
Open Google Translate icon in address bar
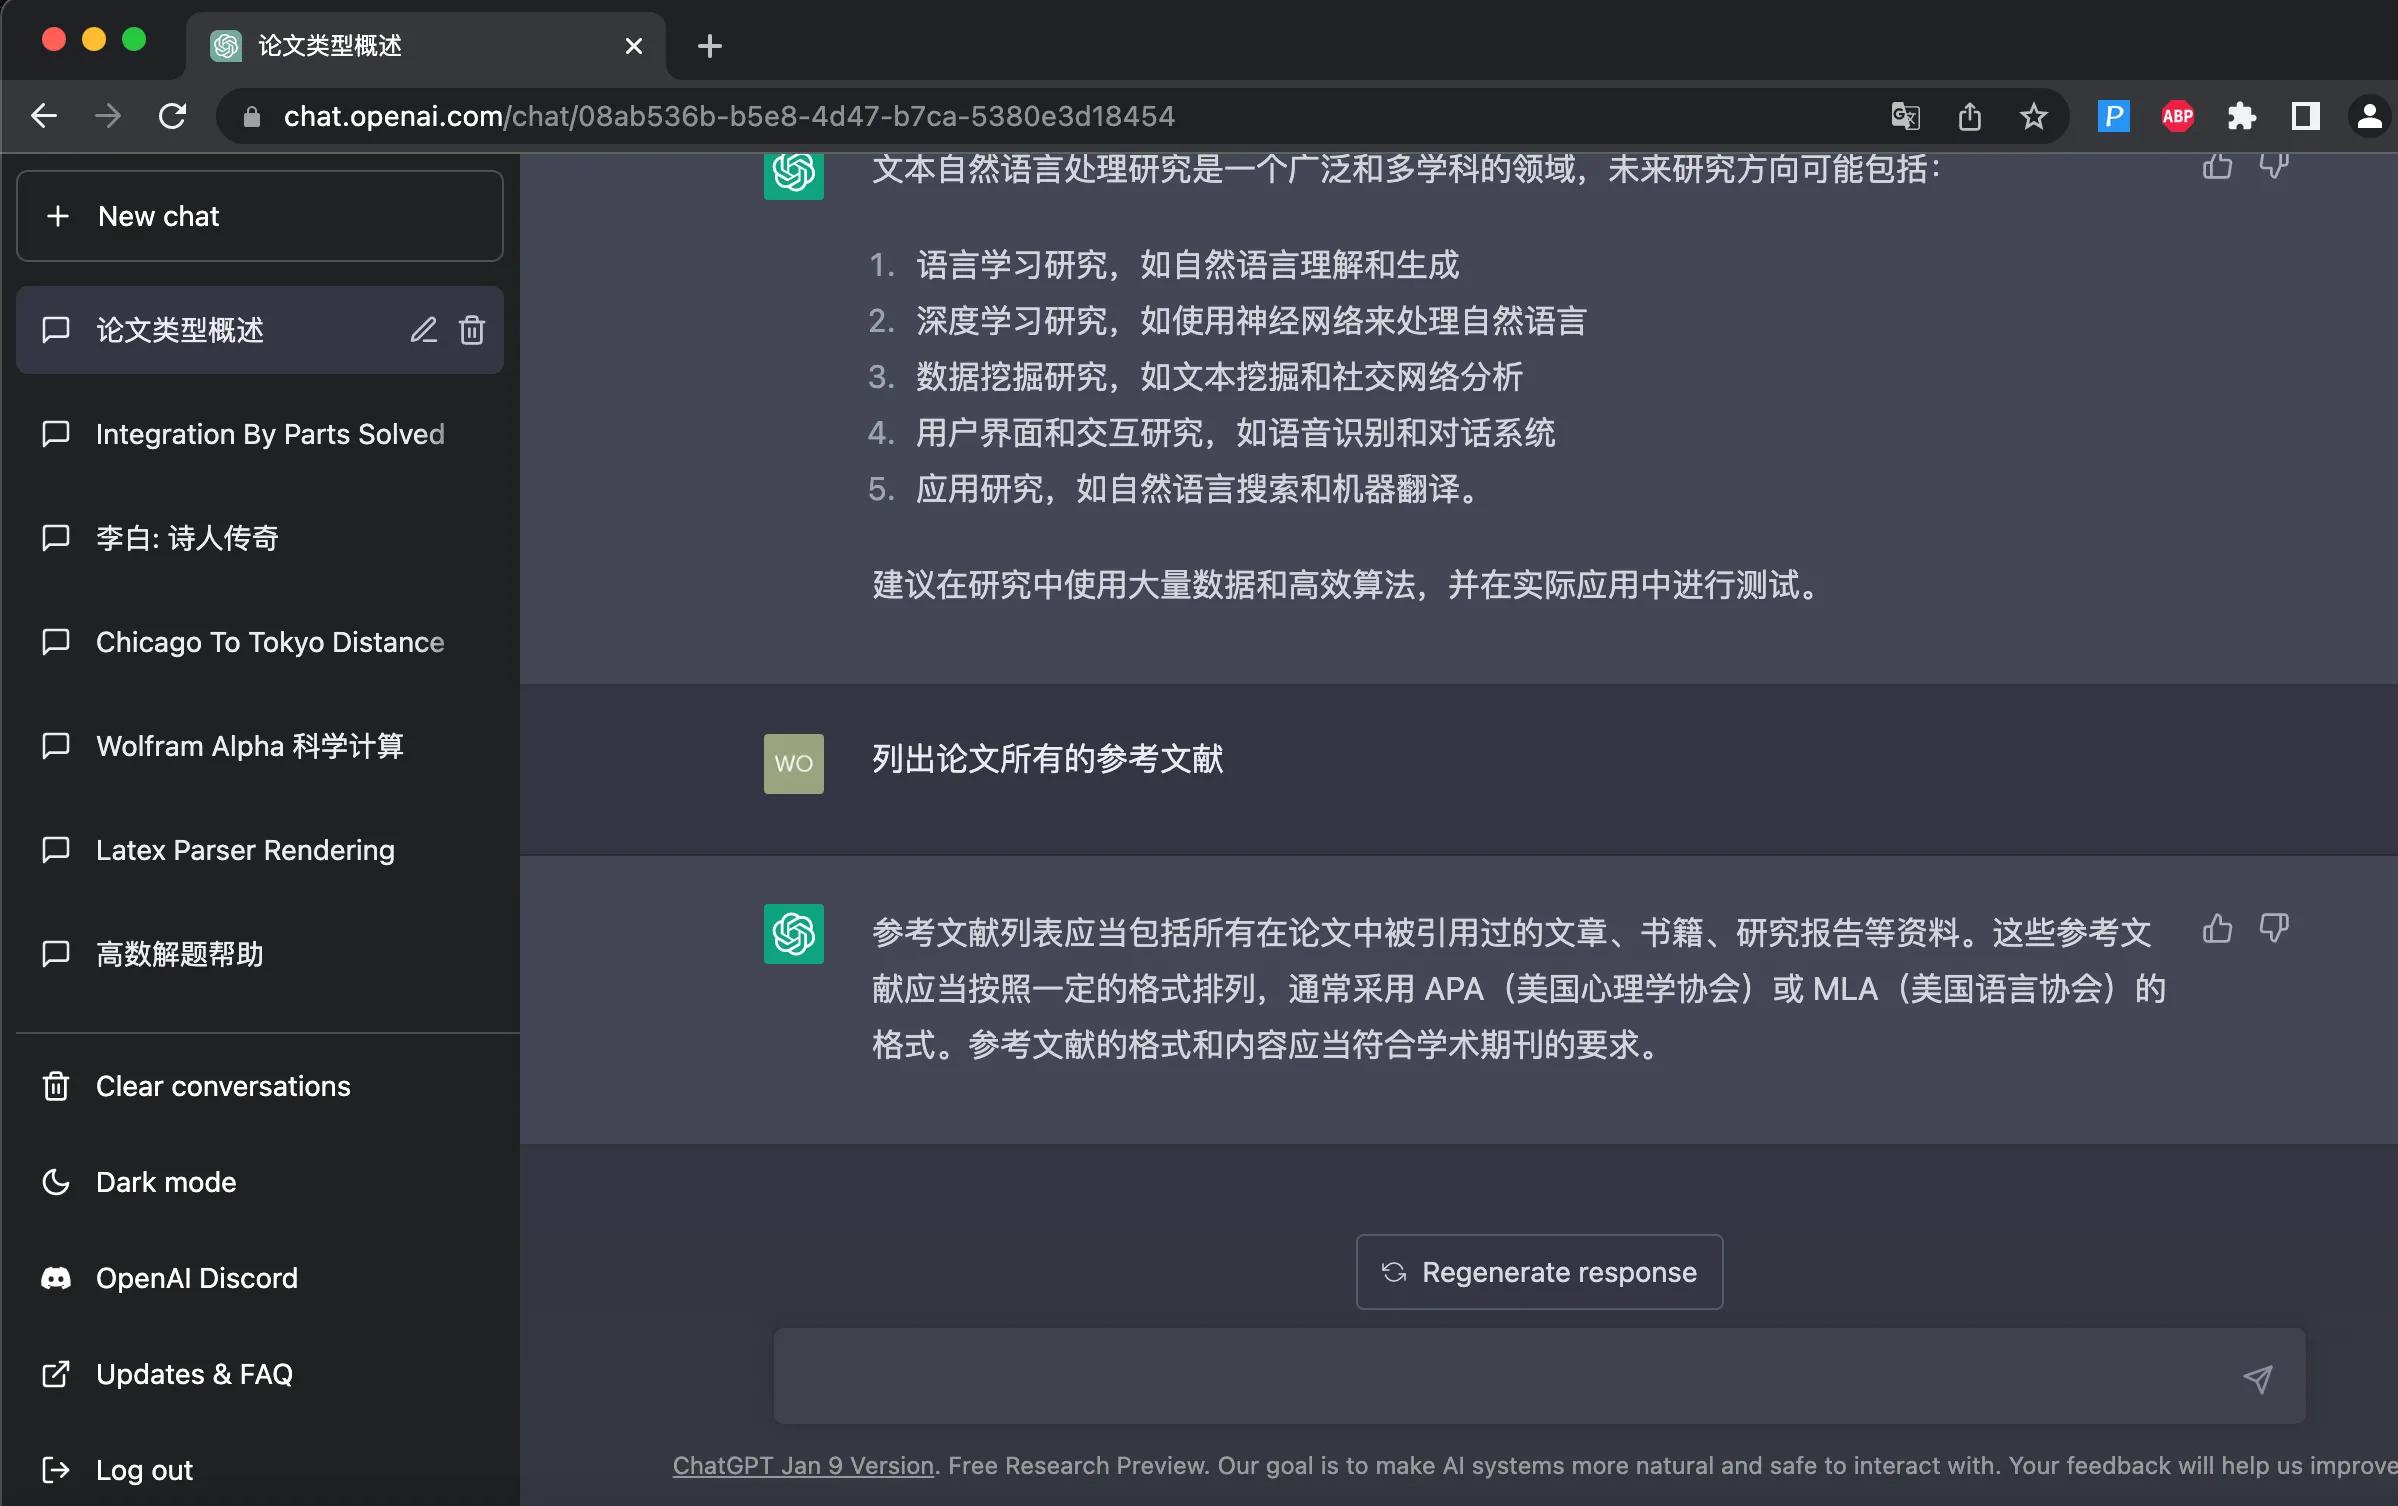[x=1904, y=115]
